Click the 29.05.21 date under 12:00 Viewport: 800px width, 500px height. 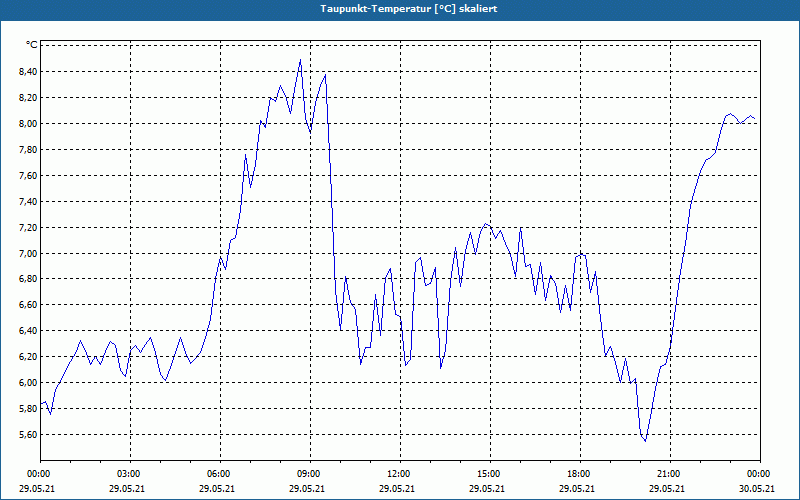point(397,488)
